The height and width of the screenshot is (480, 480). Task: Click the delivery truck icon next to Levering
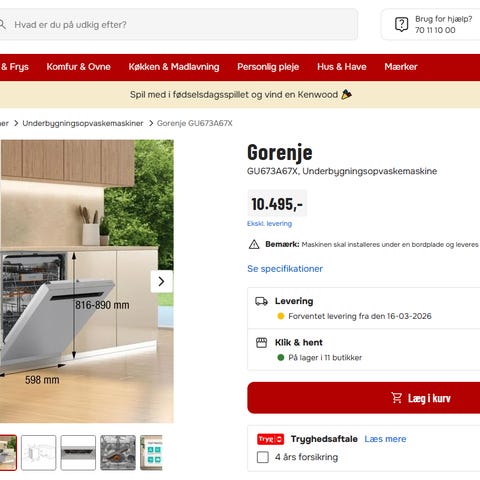pos(261,301)
